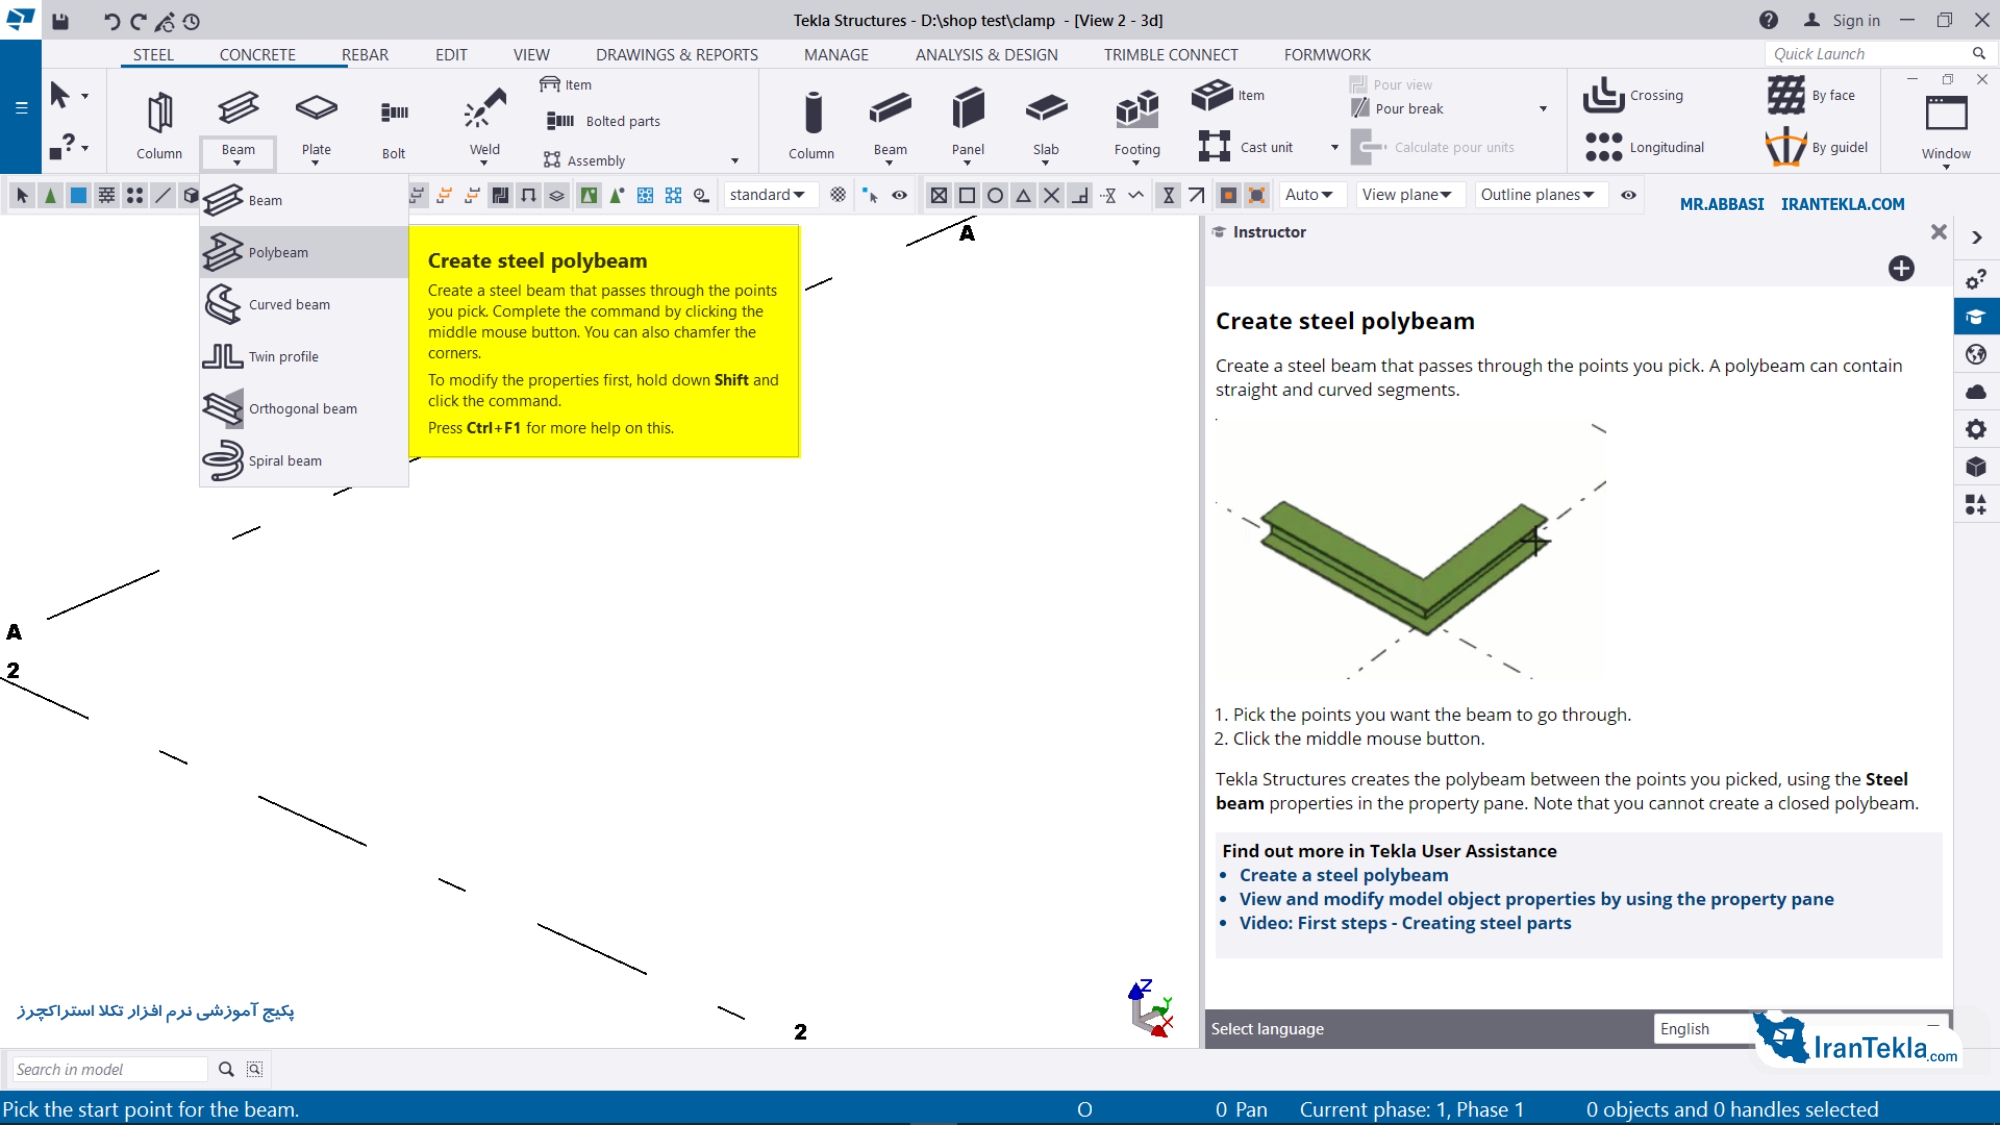Close the Instructor panel
2000x1125 pixels.
point(1938,232)
